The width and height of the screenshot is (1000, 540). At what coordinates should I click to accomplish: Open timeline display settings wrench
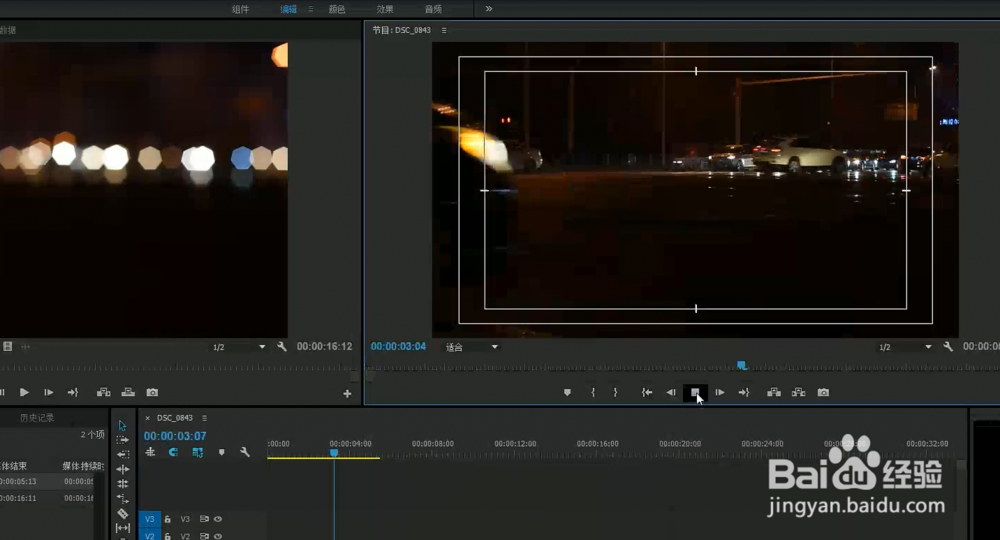[245, 452]
